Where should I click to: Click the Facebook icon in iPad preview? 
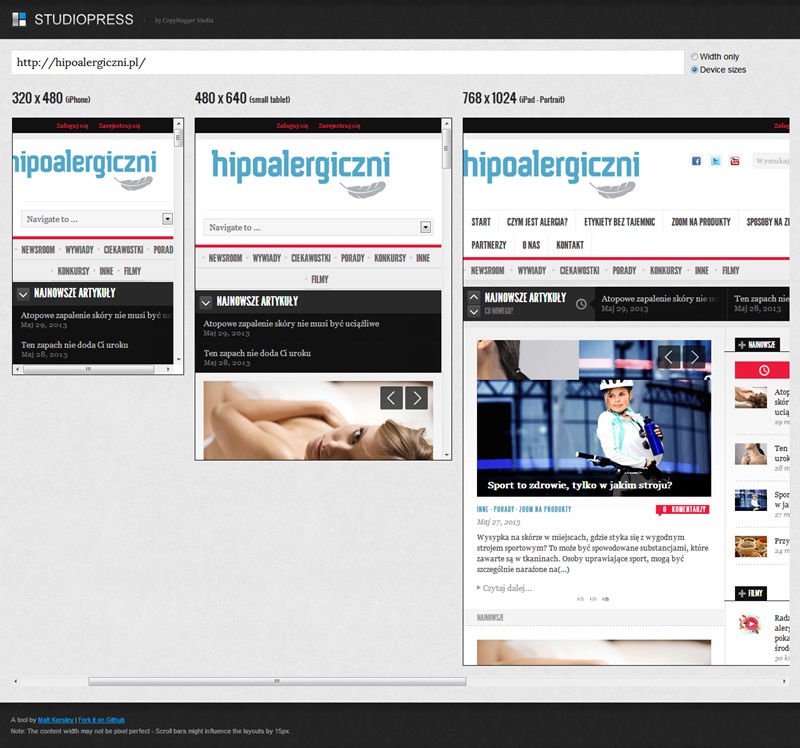pyautogui.click(x=696, y=161)
